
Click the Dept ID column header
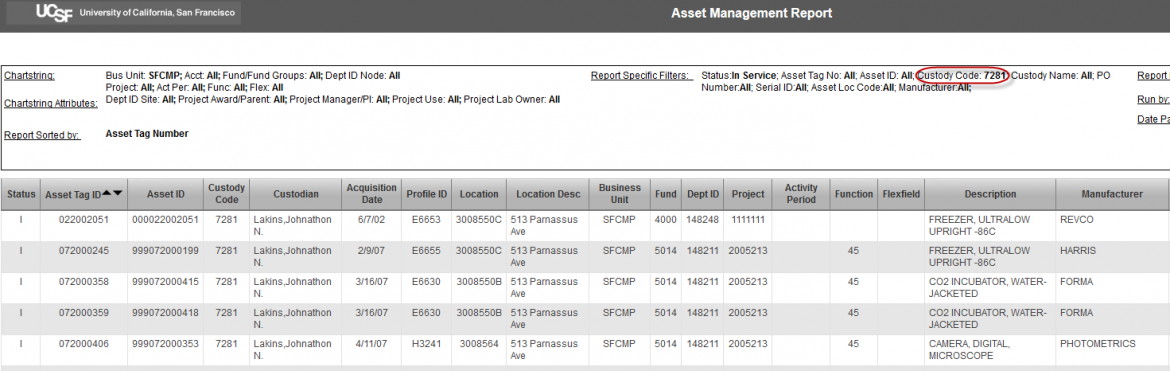click(702, 194)
